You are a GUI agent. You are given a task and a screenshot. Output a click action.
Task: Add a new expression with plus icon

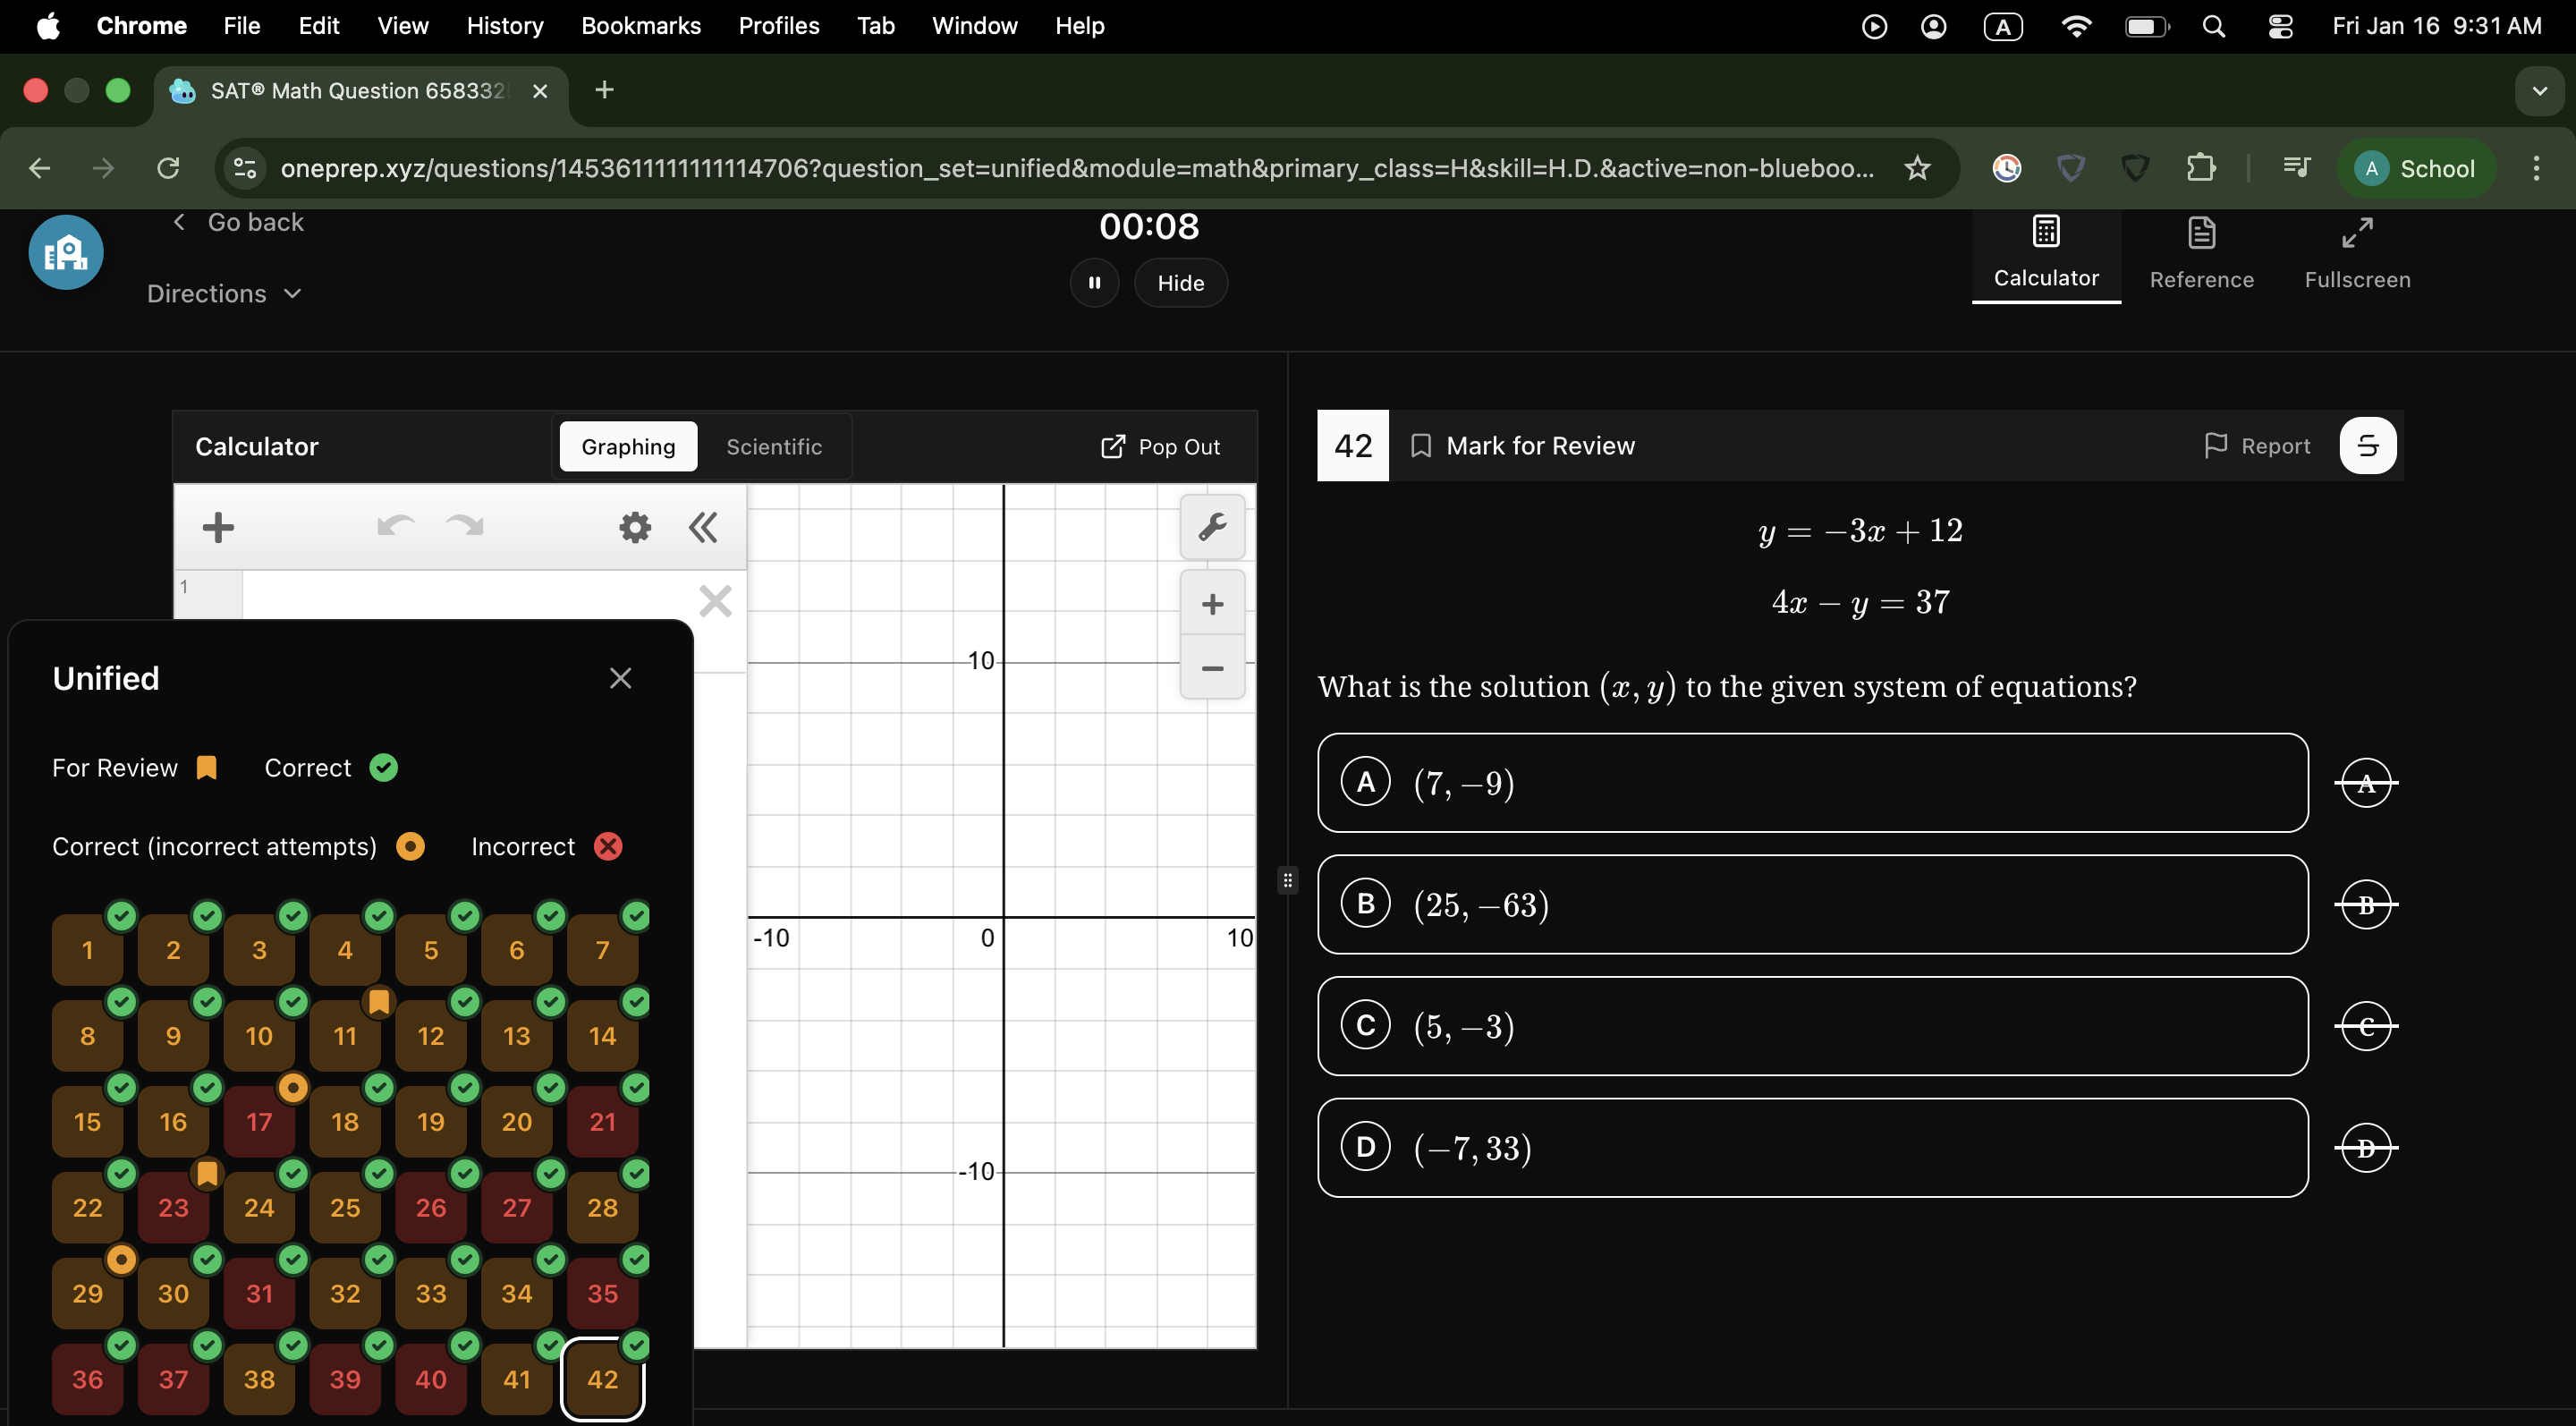[x=218, y=527]
